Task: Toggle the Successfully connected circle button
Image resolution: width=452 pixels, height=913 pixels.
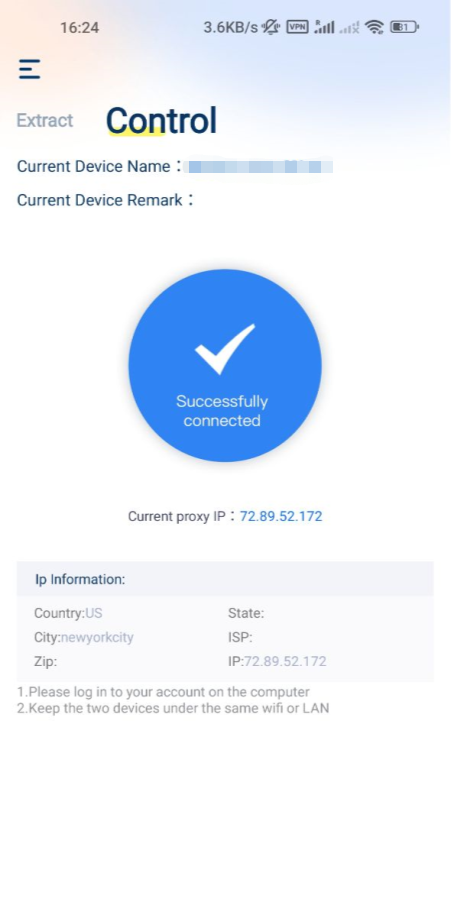Action: coord(225,366)
